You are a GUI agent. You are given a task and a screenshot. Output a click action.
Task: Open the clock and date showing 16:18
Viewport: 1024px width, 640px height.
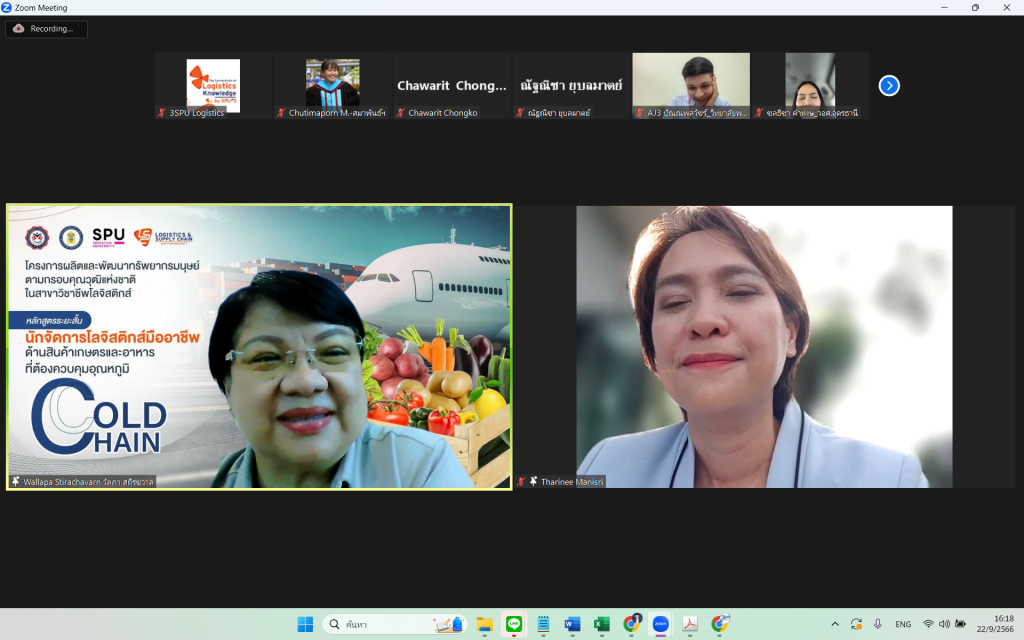click(x=995, y=624)
